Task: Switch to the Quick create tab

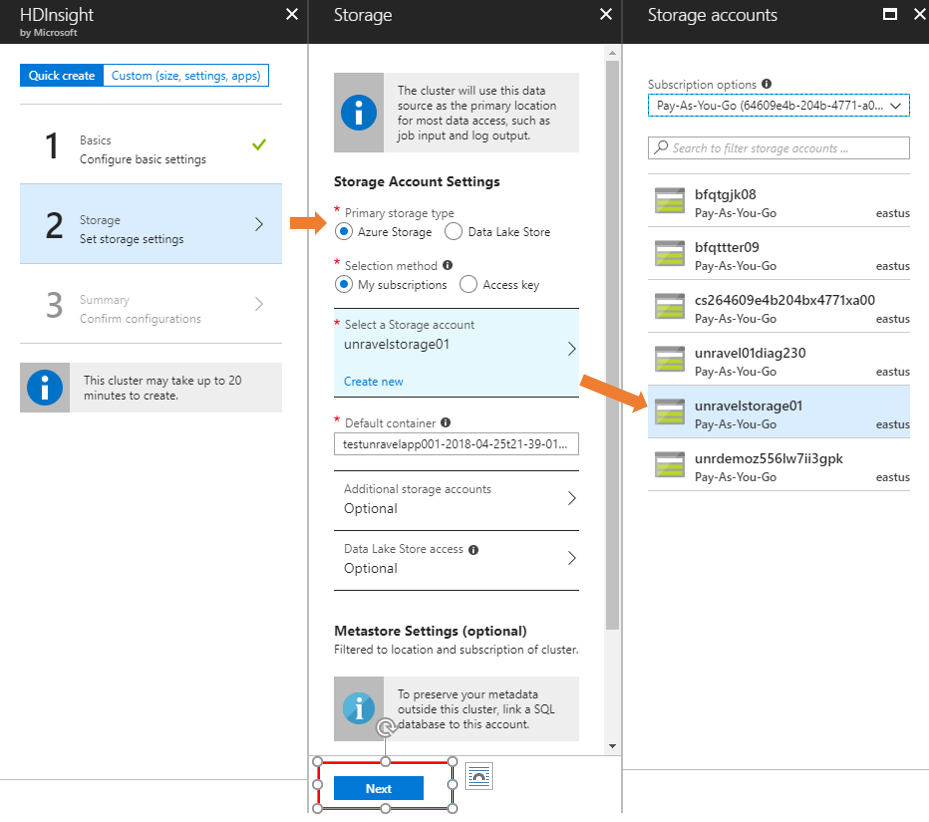Action: [x=62, y=76]
